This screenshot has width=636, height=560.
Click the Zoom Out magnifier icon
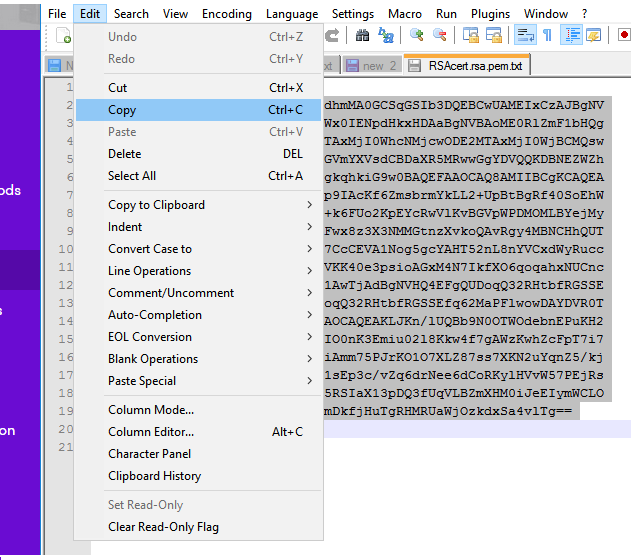(x=440, y=35)
